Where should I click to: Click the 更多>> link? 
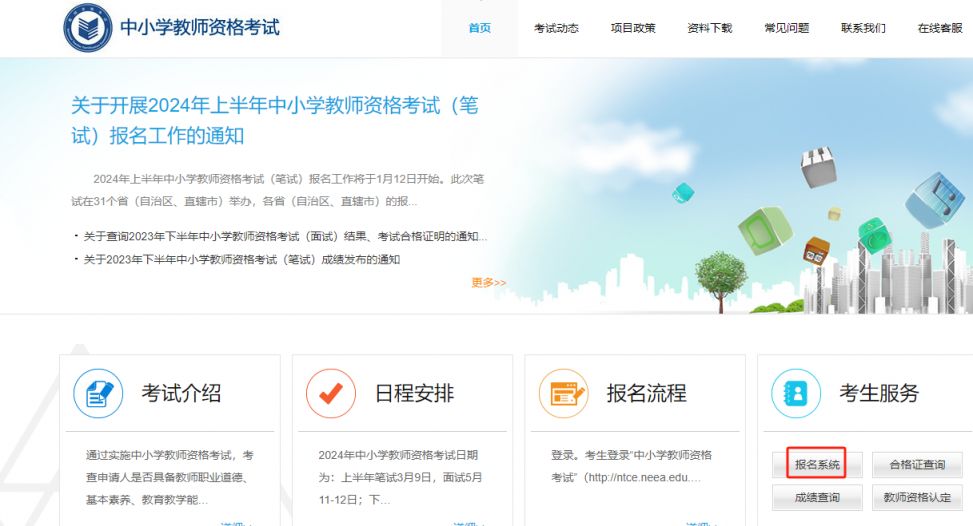488,283
